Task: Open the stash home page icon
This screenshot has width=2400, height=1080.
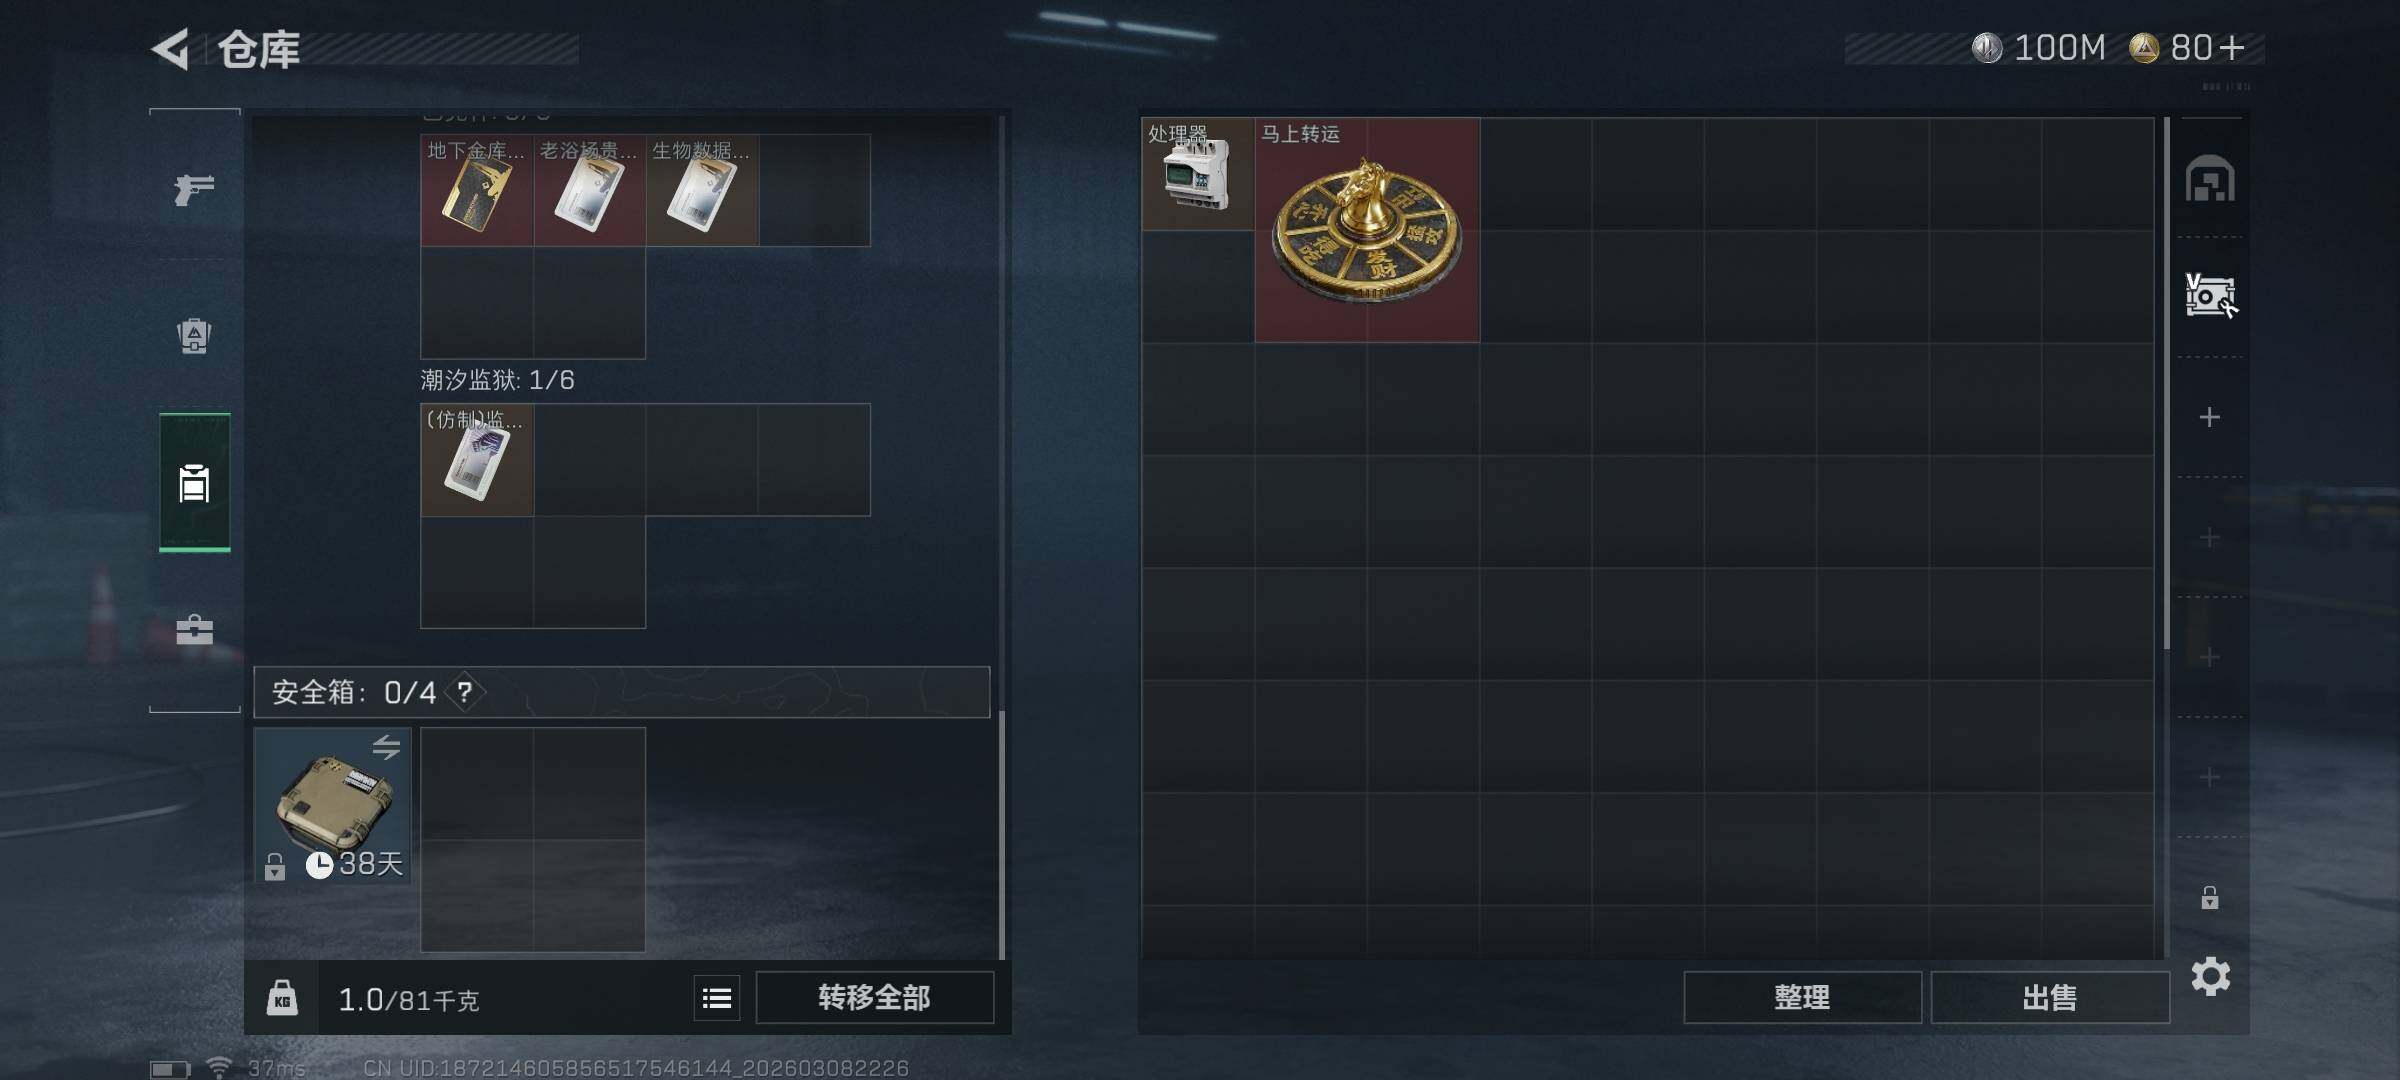Action: click(2210, 179)
